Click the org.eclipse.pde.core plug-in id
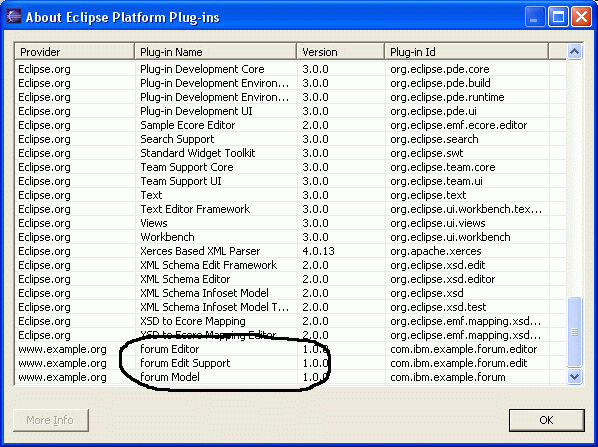598x447 pixels. tap(439, 69)
